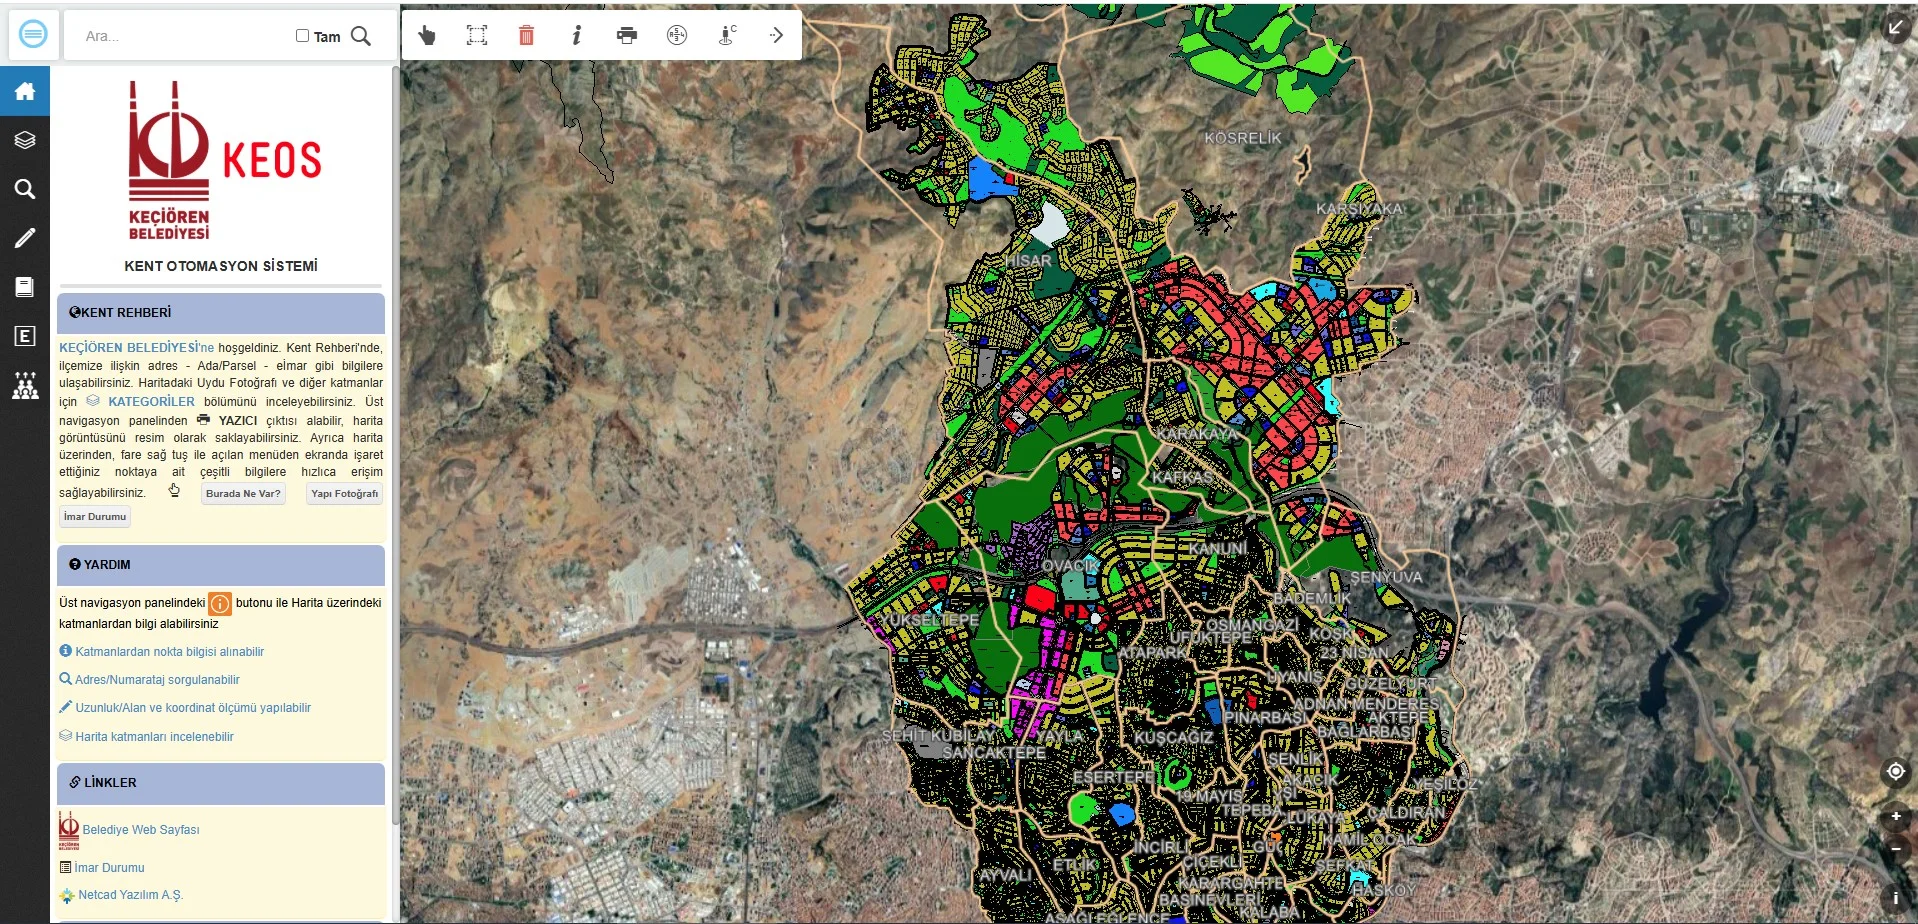Select the info query tool

coord(576,36)
